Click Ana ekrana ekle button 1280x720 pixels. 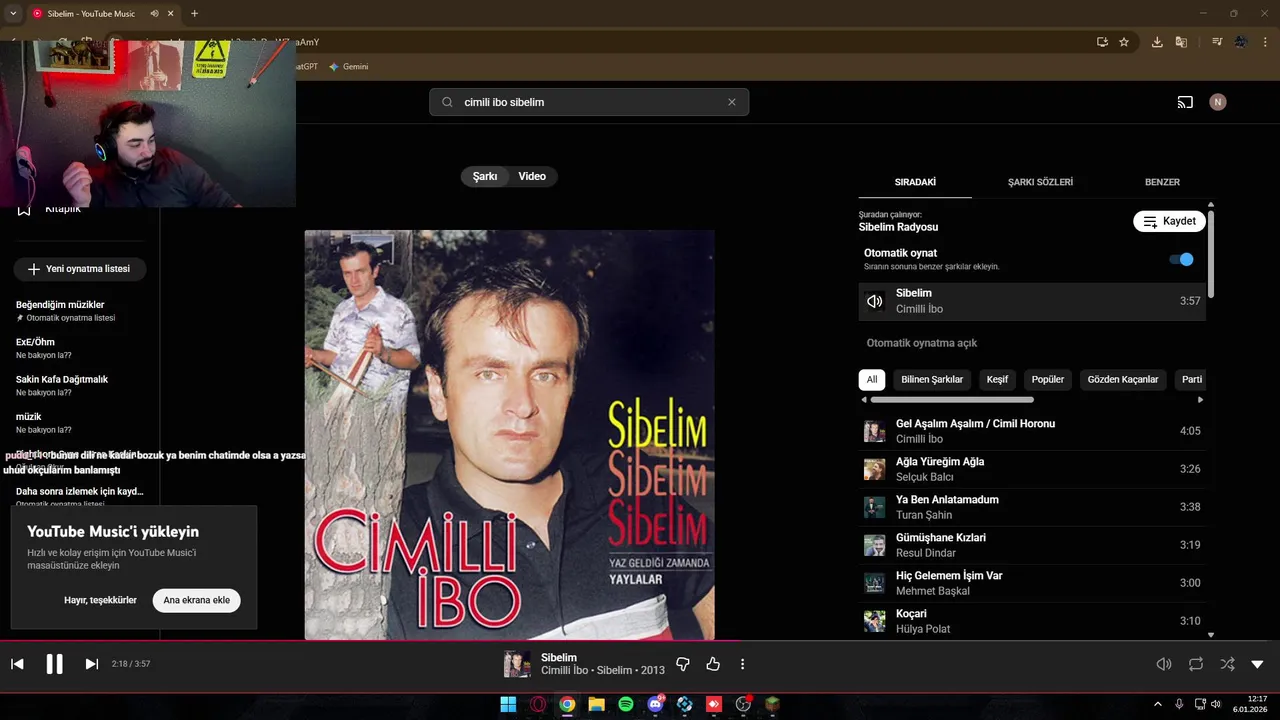pyautogui.click(x=196, y=600)
